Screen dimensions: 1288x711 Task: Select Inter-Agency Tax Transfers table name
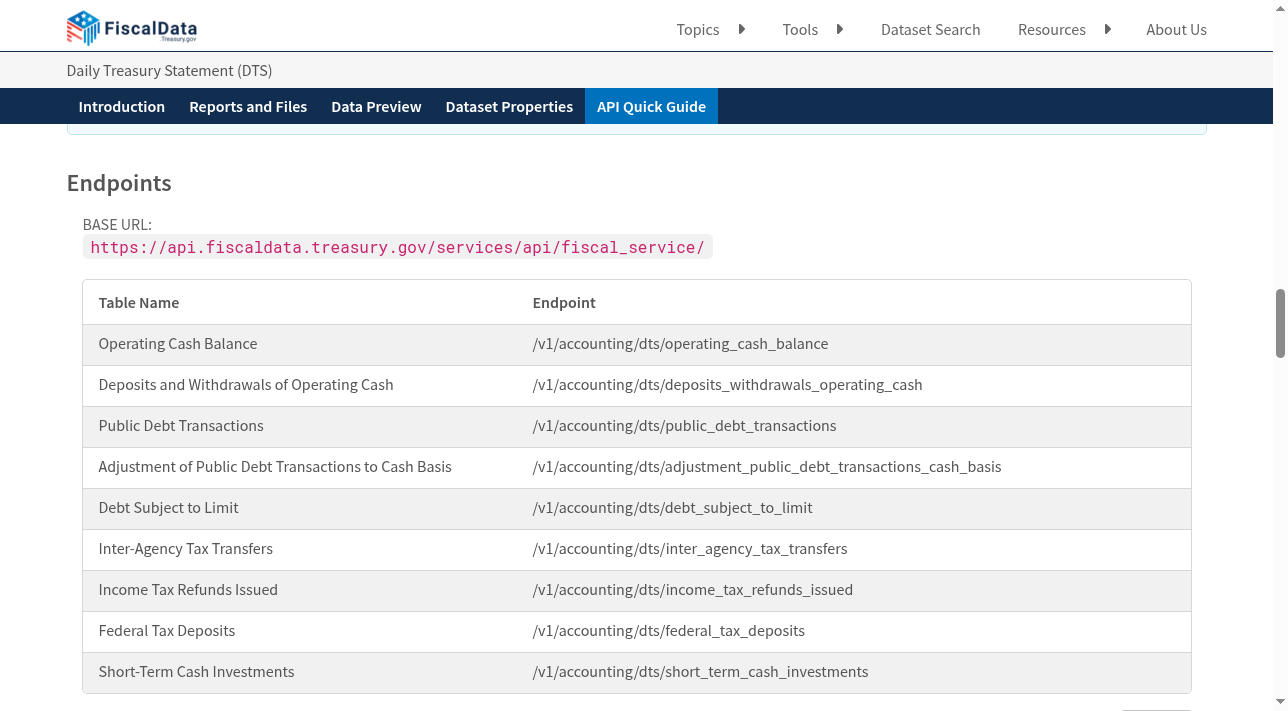(x=186, y=549)
